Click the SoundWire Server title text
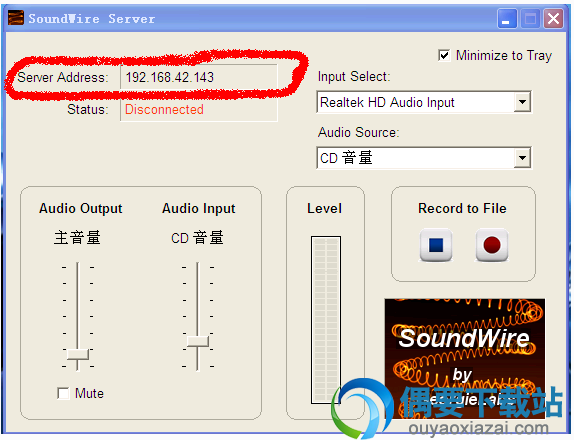 (92, 19)
